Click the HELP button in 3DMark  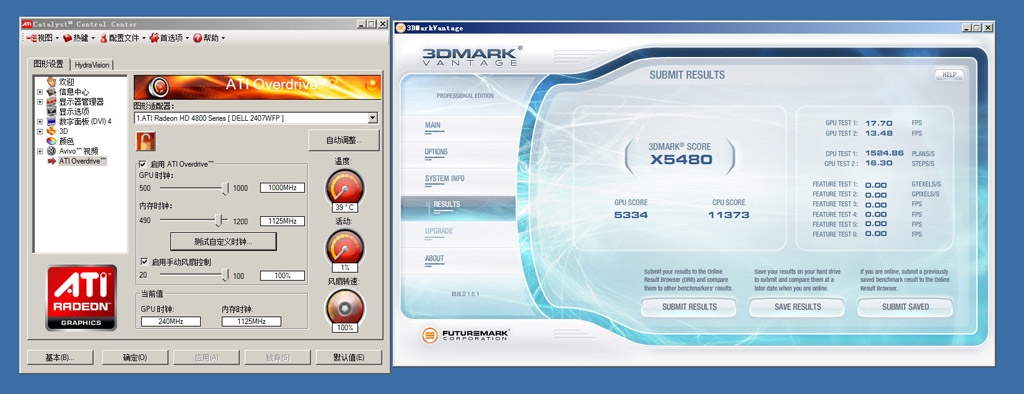pos(949,74)
